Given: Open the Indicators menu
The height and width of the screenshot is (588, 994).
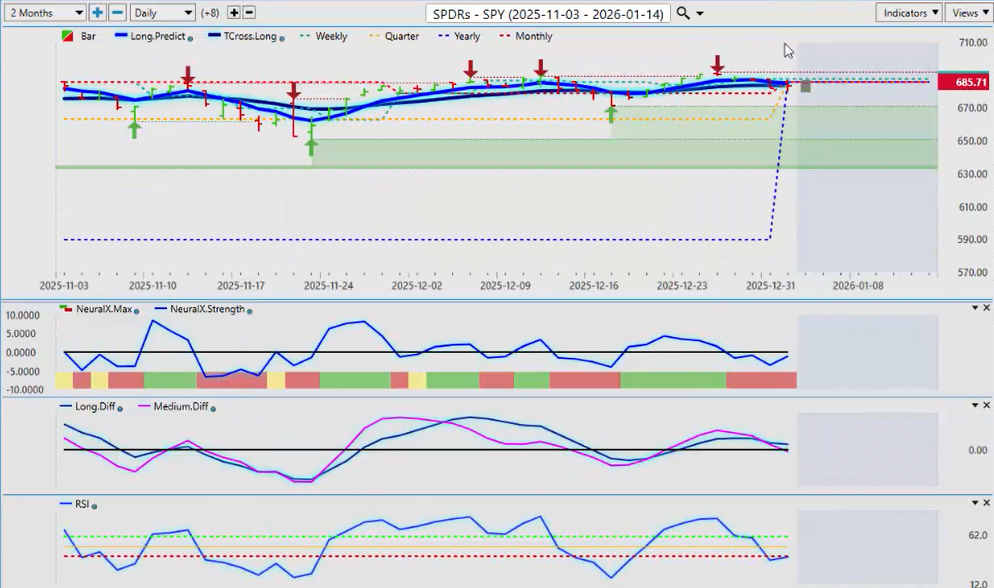Looking at the screenshot, I should coord(908,13).
